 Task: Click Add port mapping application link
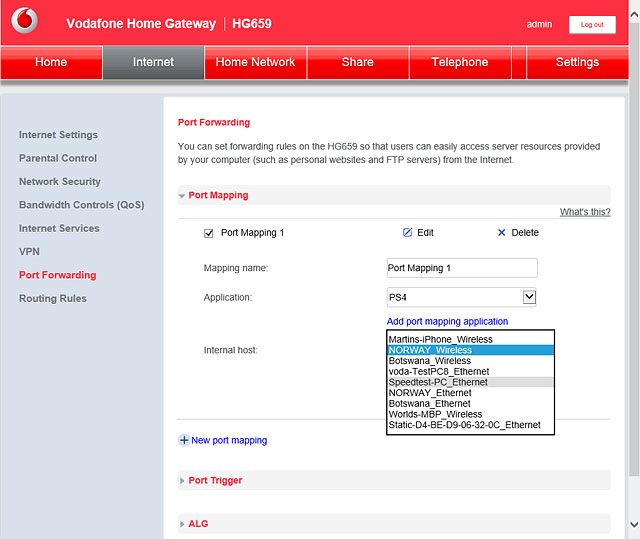pyautogui.click(x=447, y=322)
